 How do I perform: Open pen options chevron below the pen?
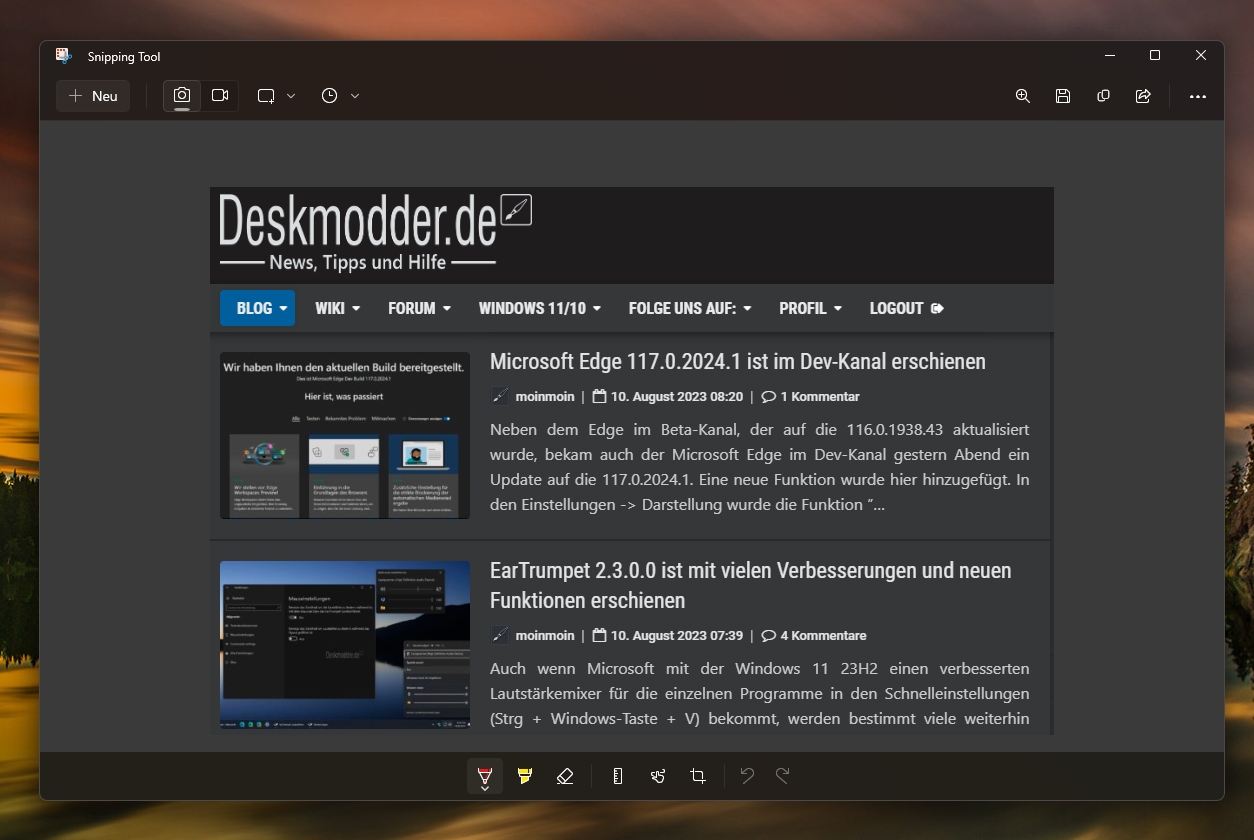[485, 788]
